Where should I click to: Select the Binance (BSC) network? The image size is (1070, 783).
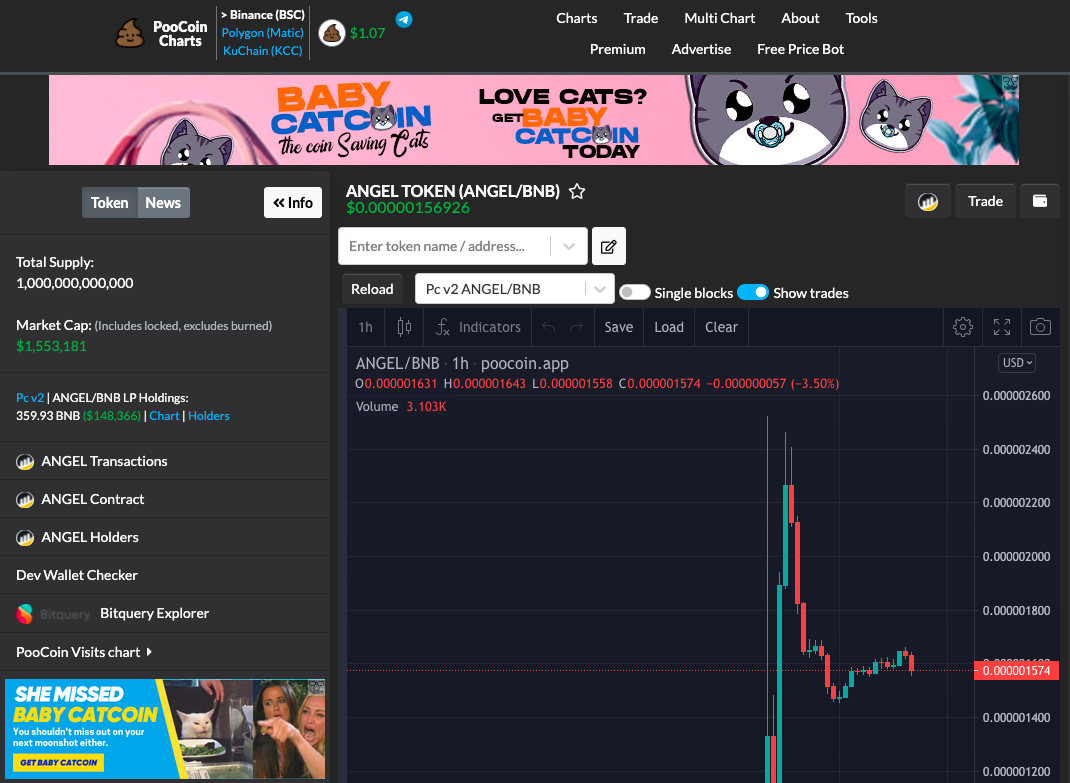[263, 15]
